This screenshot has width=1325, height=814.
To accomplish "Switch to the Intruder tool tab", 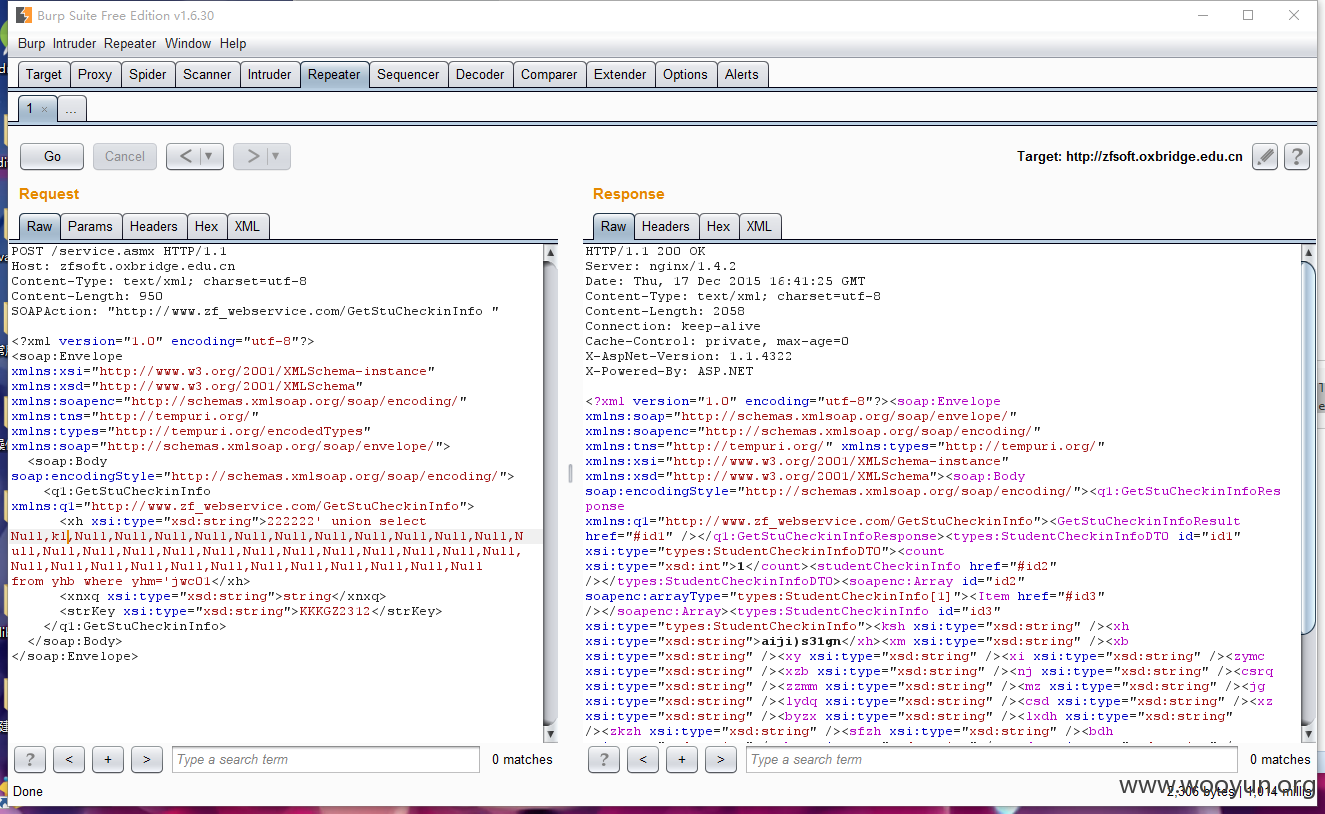I will click(x=270, y=74).
